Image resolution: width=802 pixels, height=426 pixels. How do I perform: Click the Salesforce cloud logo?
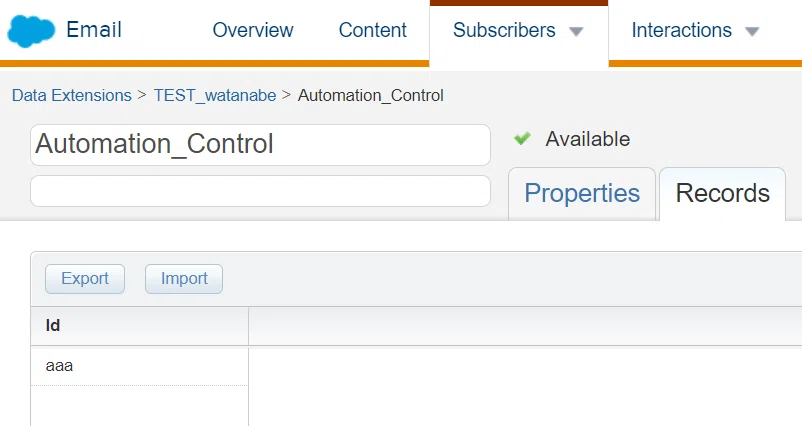[x=31, y=31]
